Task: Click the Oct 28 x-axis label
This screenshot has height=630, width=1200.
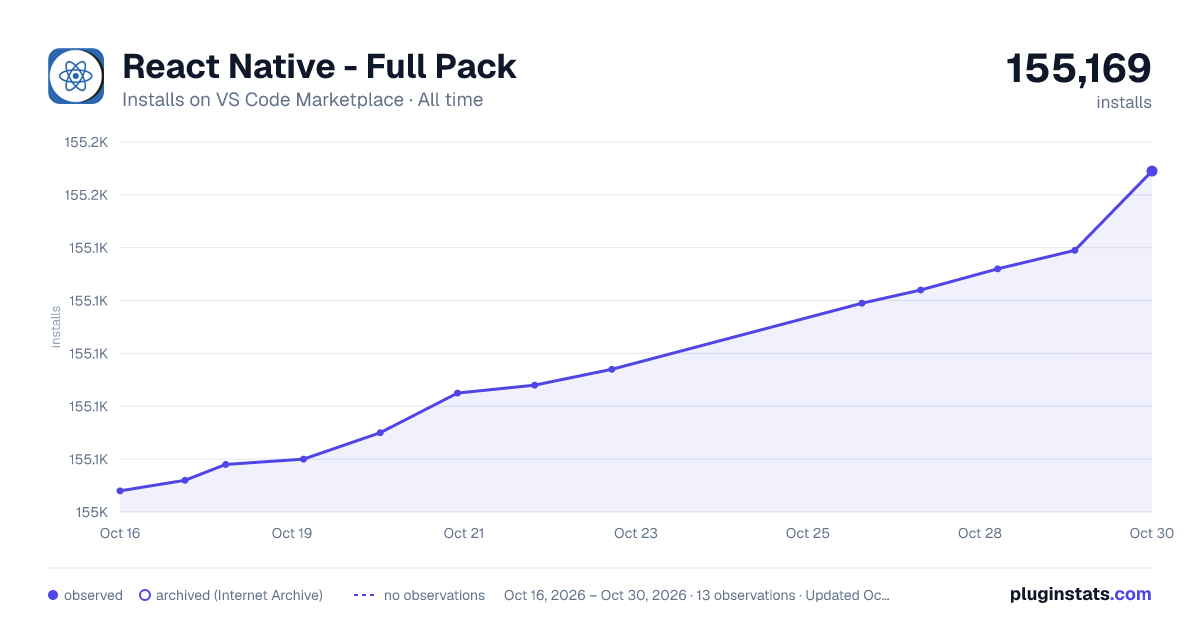Action: 980,533
